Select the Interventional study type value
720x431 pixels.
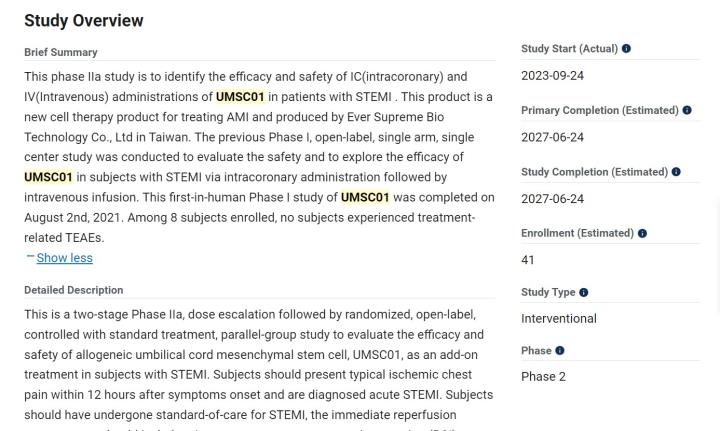coord(558,318)
